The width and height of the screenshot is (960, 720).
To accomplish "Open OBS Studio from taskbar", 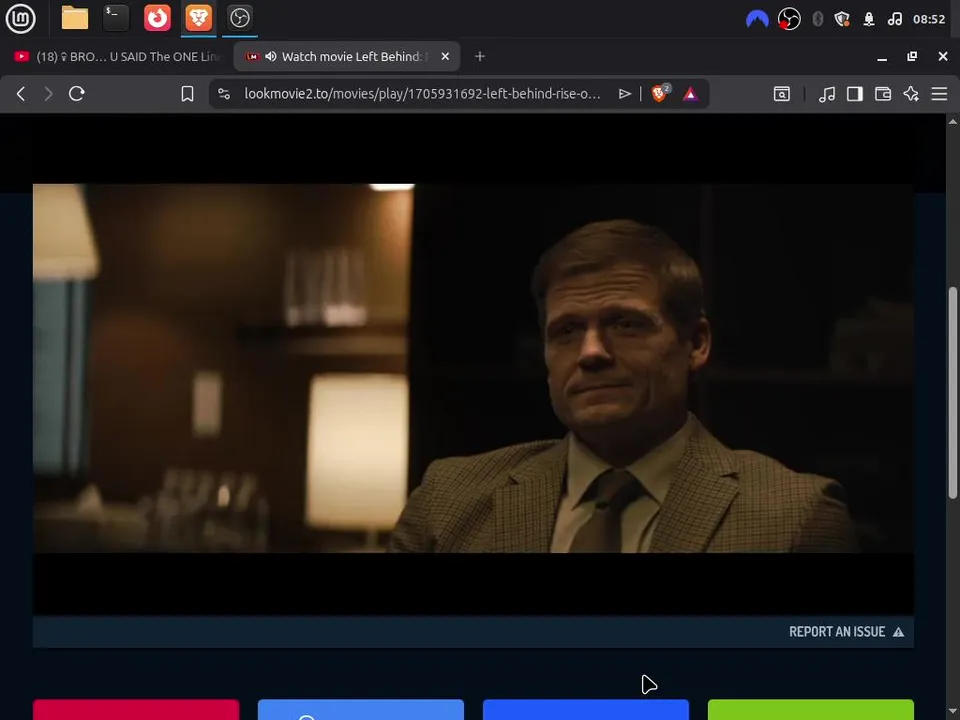I will (x=239, y=18).
